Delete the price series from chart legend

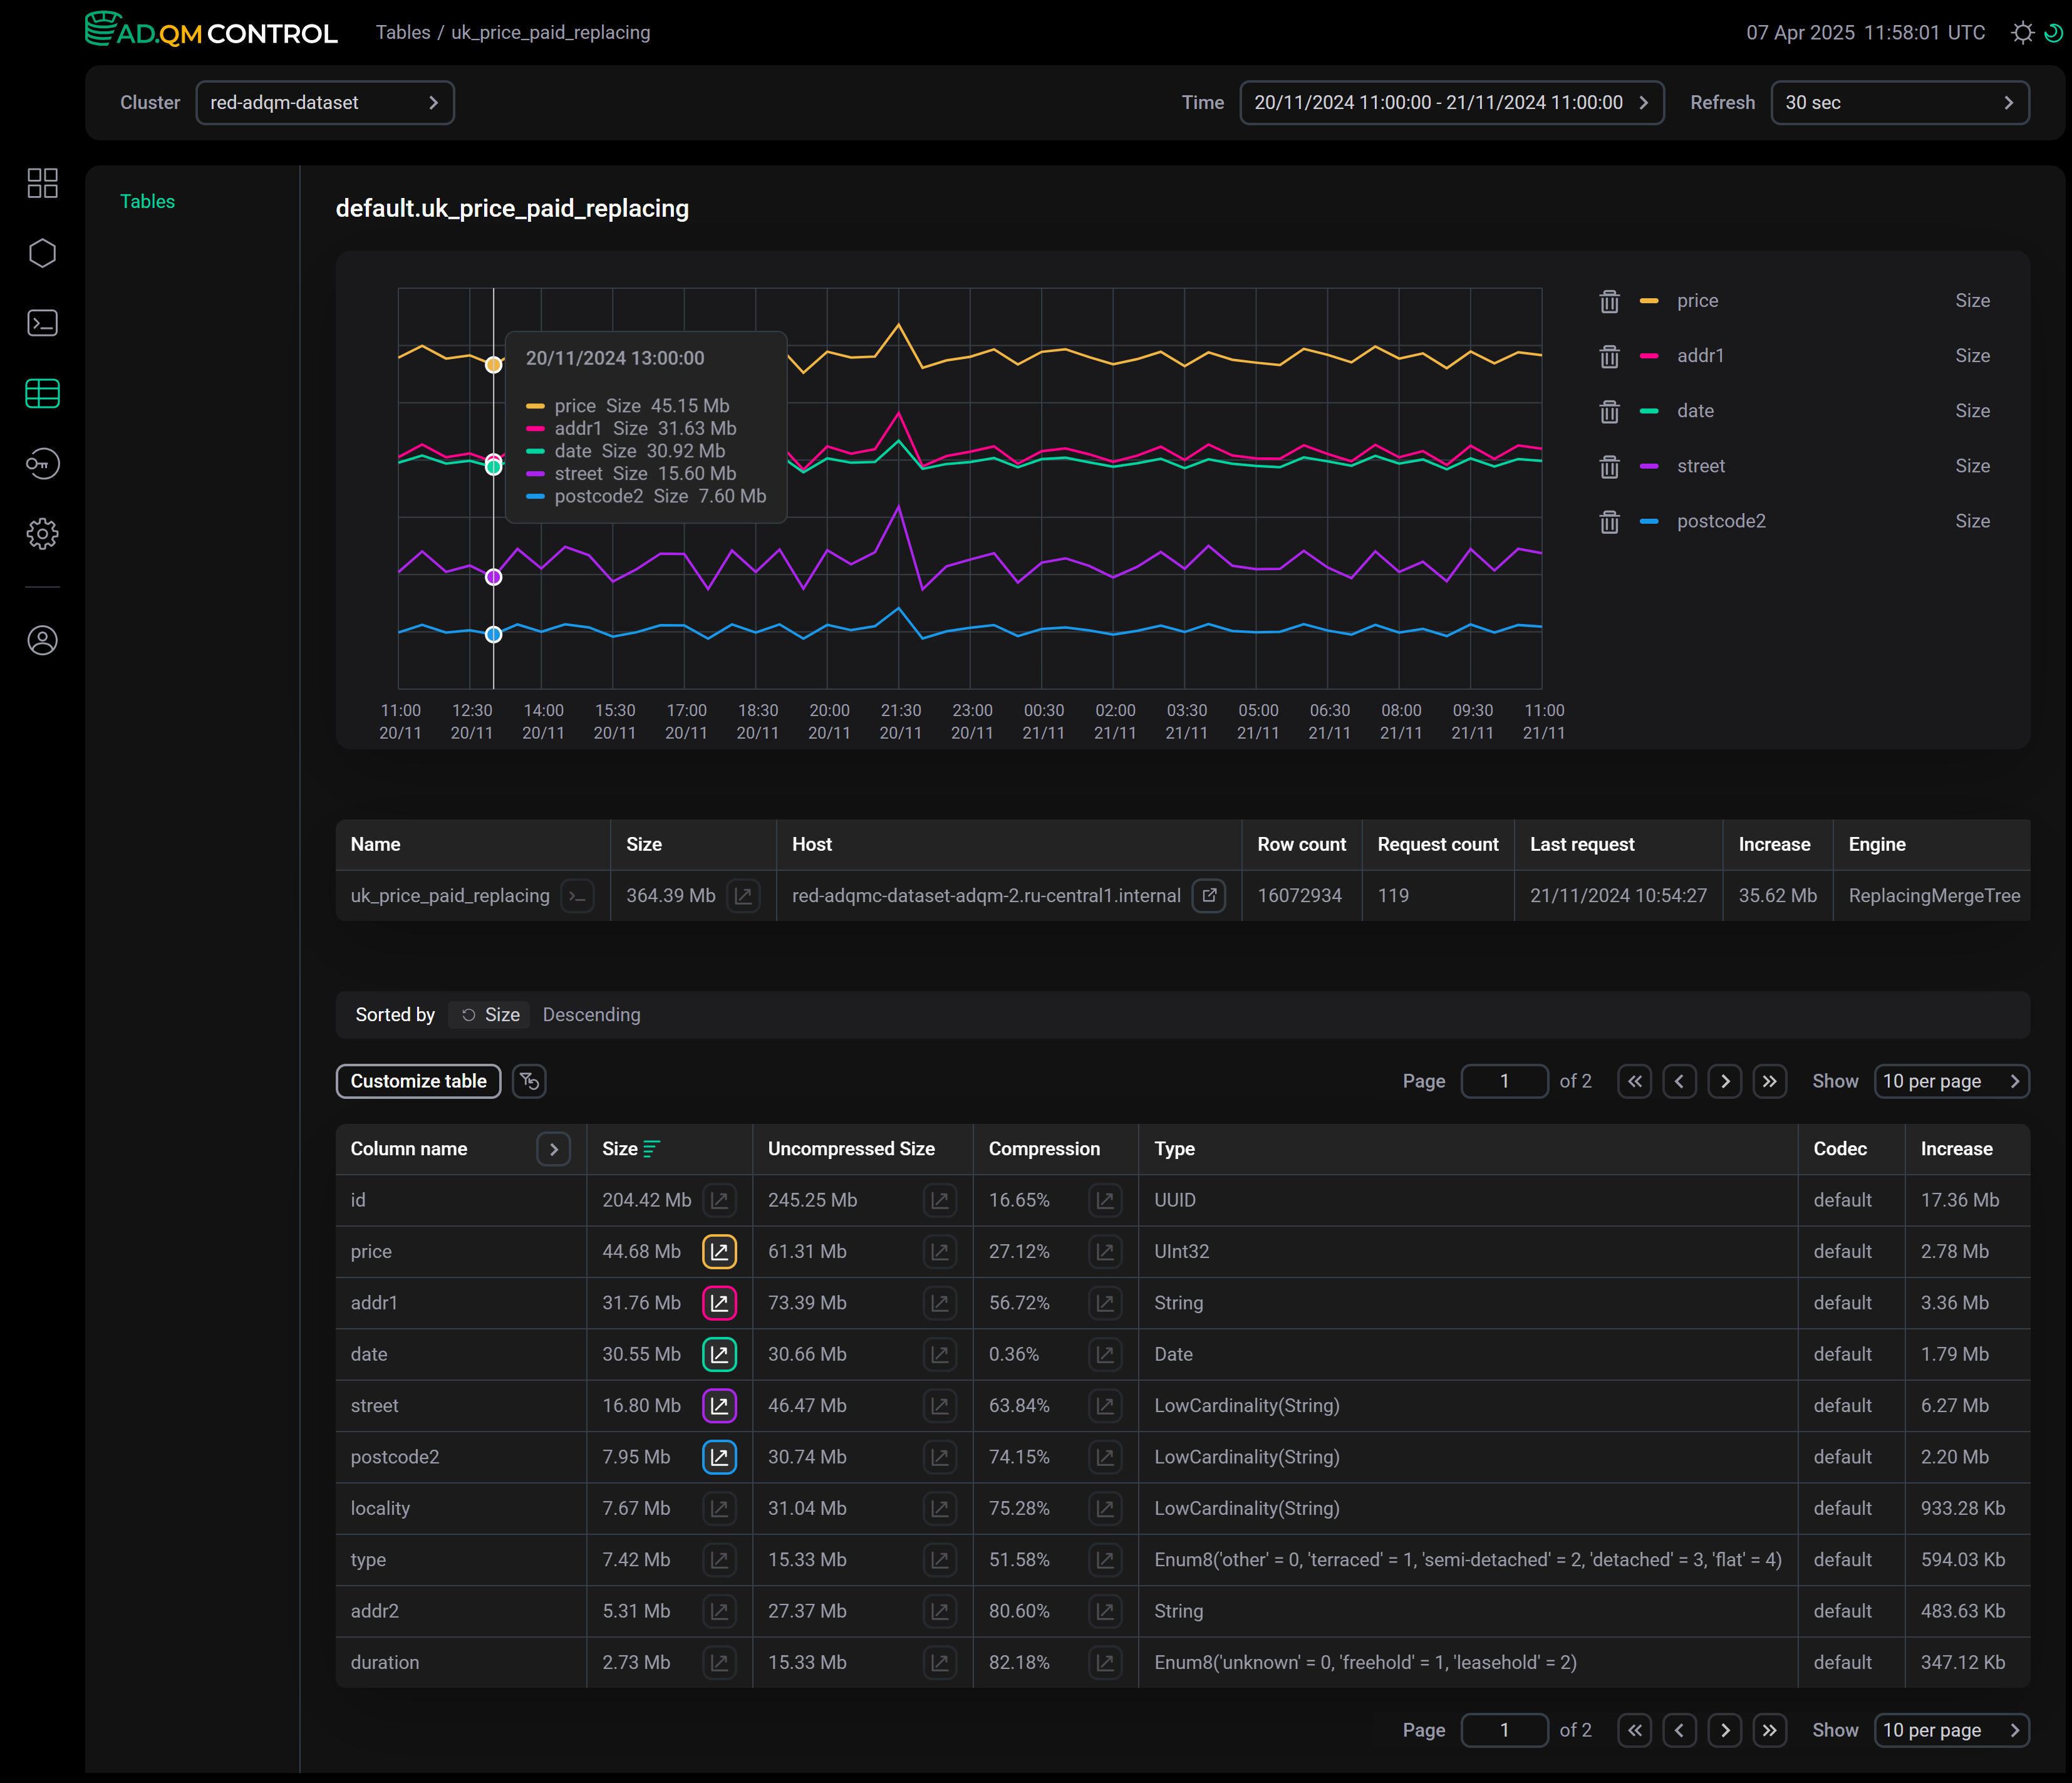coord(1609,301)
